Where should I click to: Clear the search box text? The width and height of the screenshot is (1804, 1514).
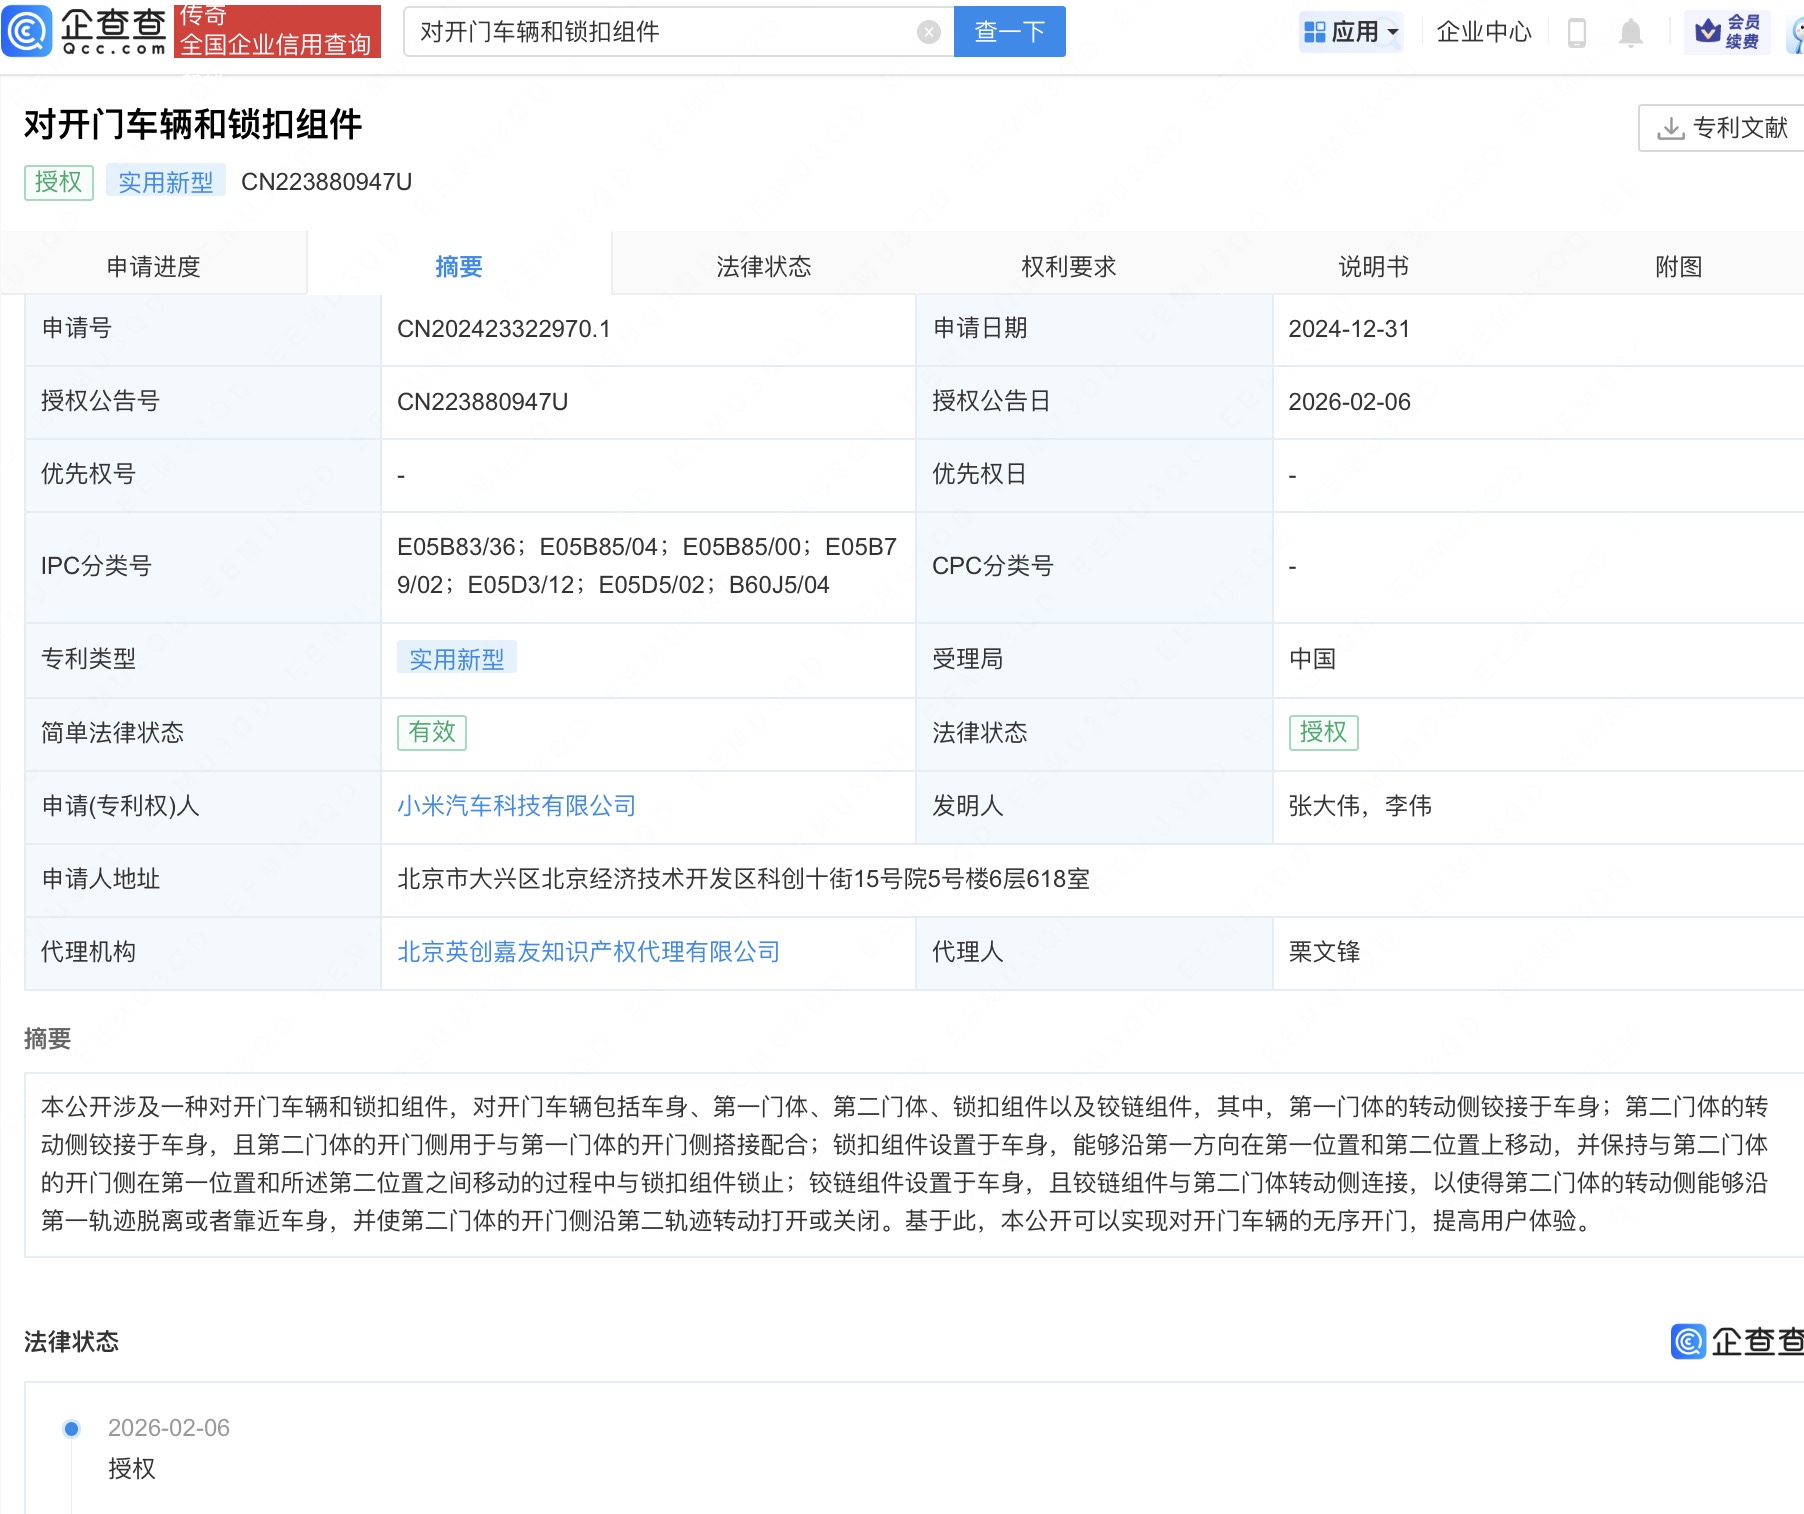point(928,32)
